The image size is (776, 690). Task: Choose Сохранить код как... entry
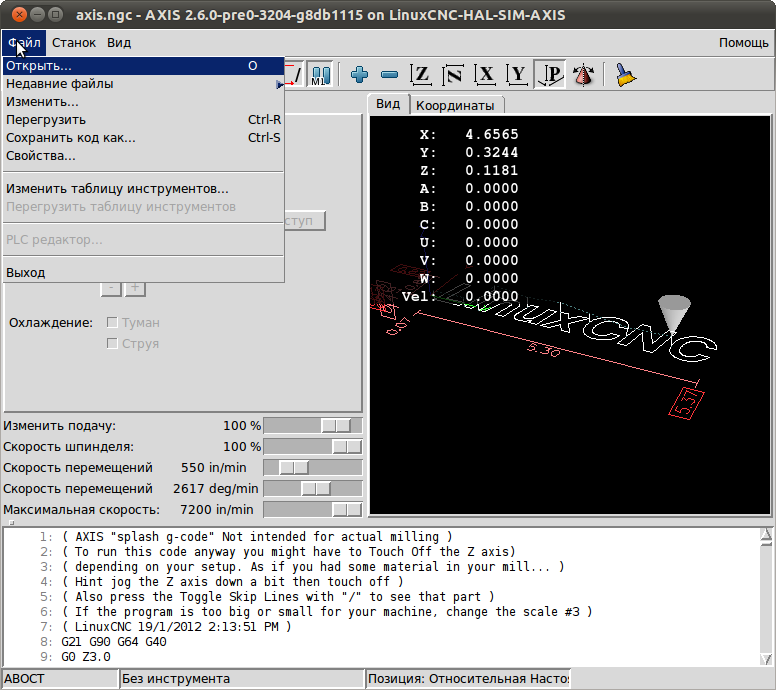(x=144, y=138)
